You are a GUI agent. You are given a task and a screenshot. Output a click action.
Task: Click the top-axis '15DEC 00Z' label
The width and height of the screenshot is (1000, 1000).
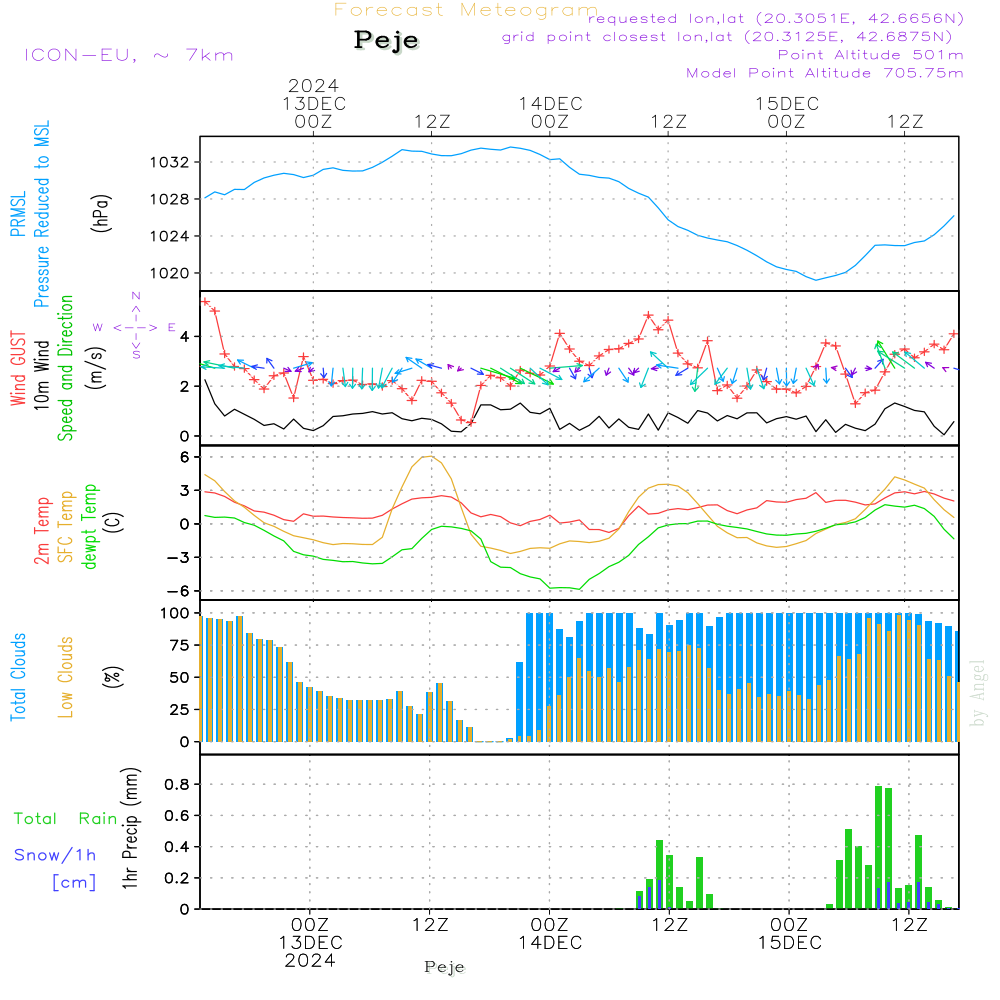coord(787,112)
